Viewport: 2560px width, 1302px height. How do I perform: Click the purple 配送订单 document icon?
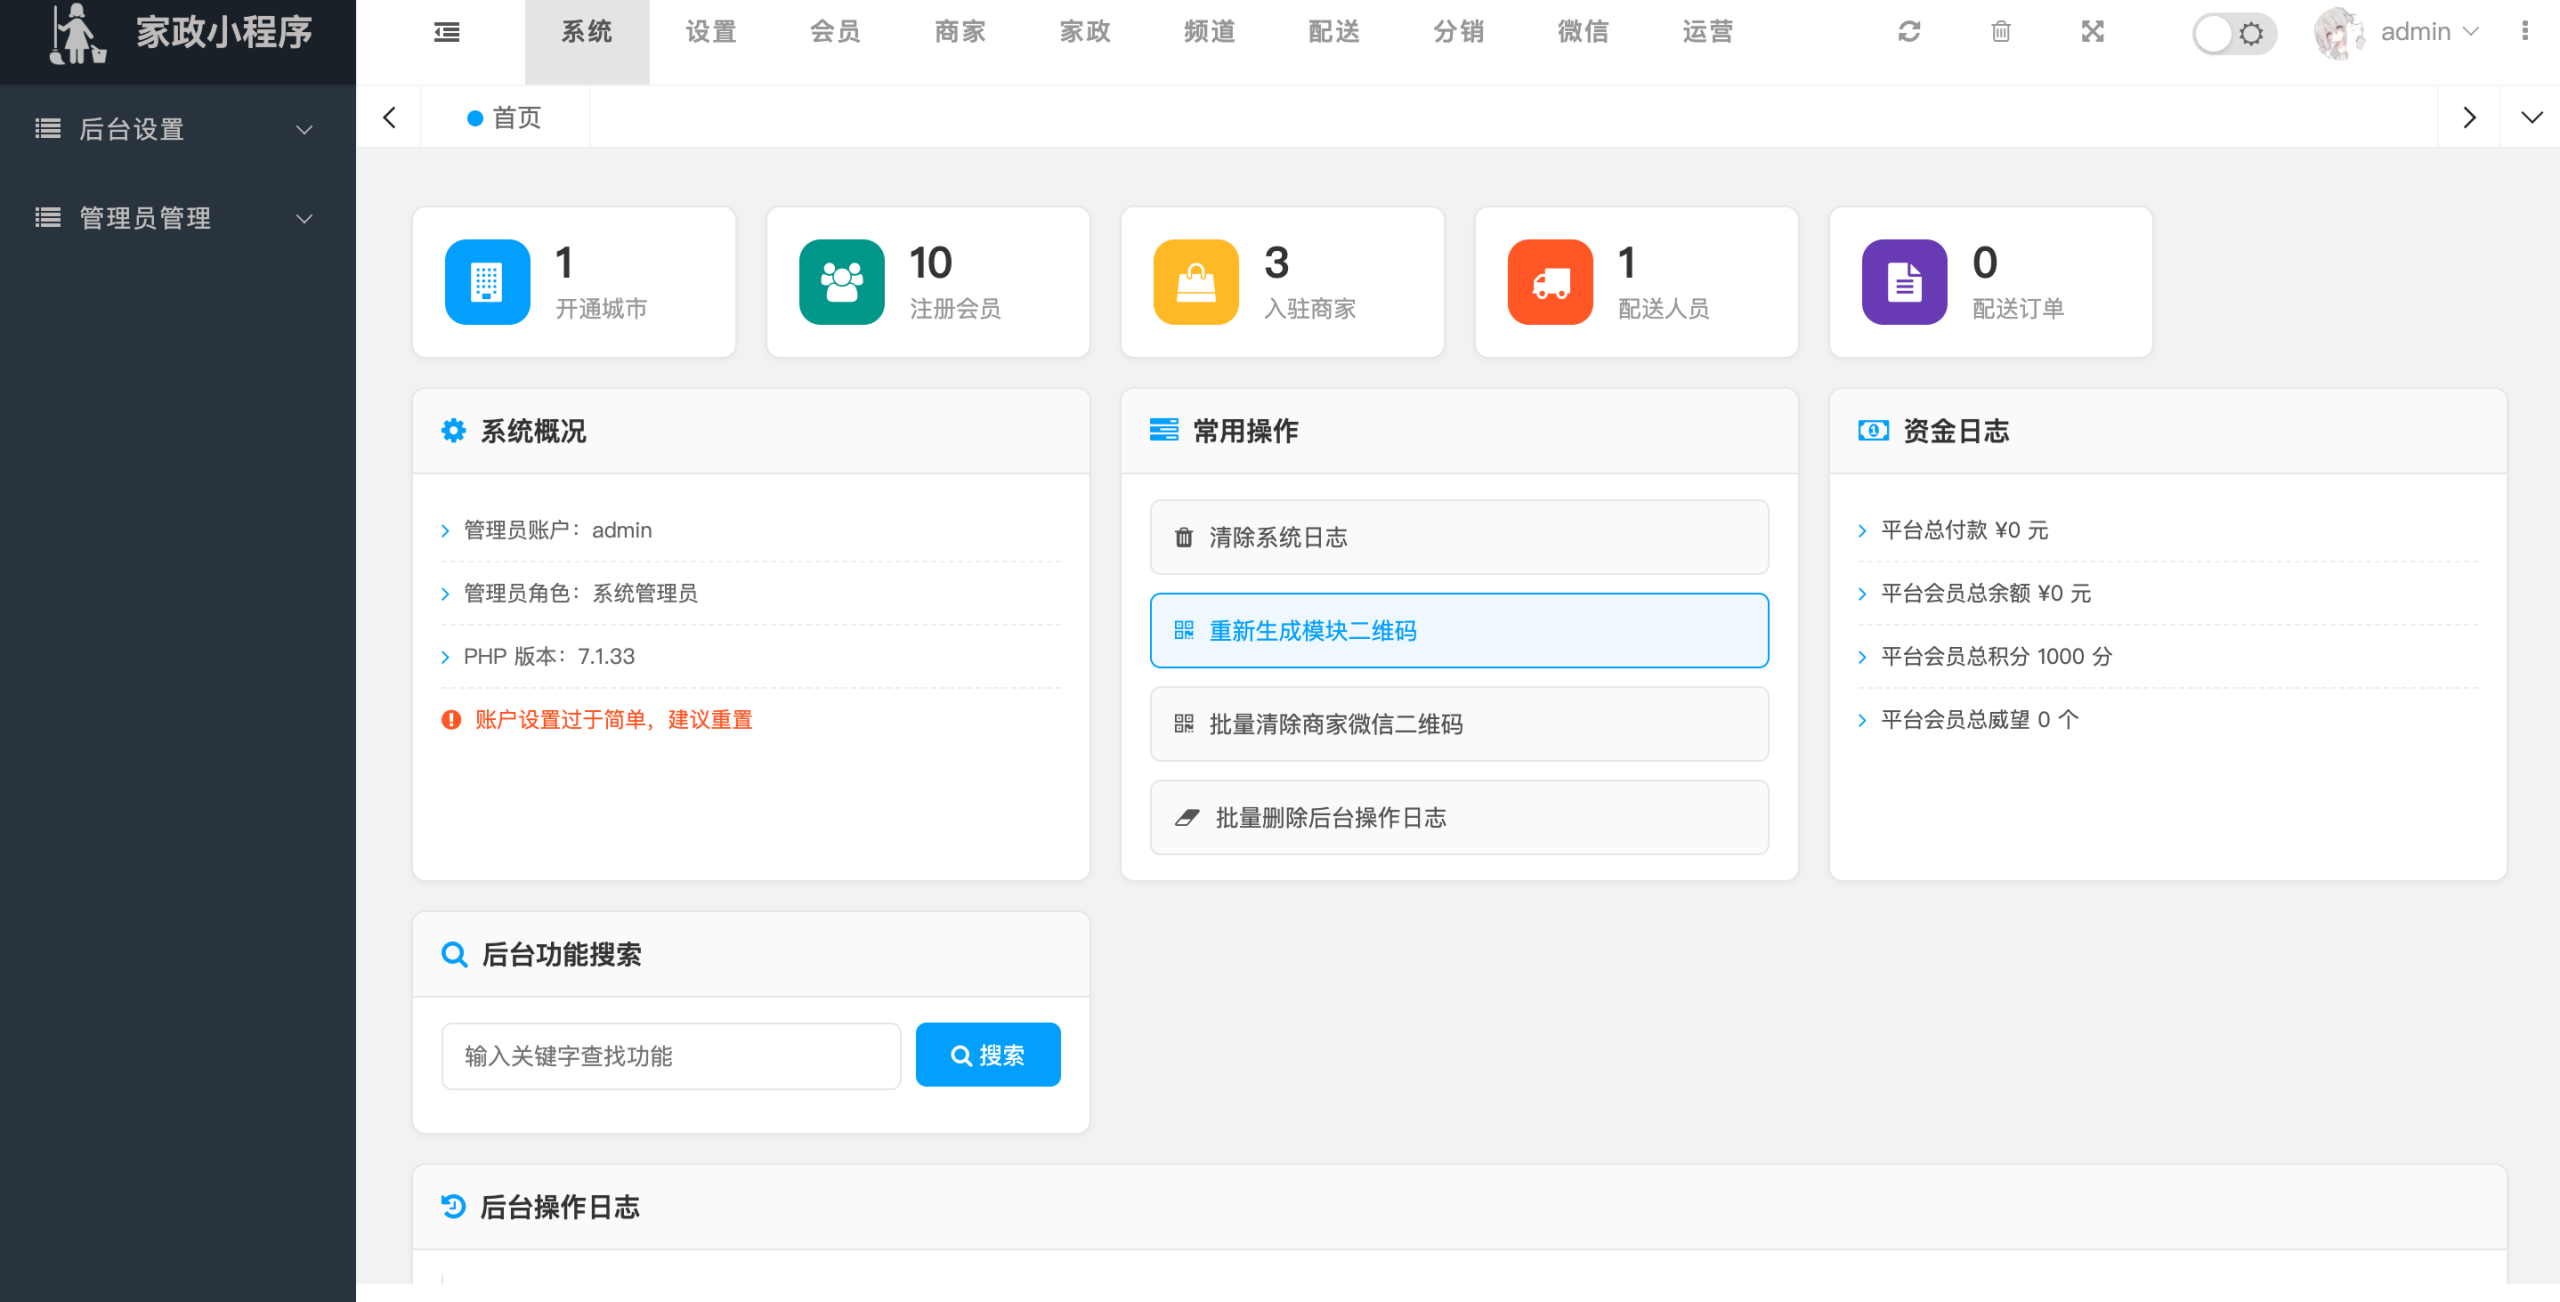(x=1904, y=282)
